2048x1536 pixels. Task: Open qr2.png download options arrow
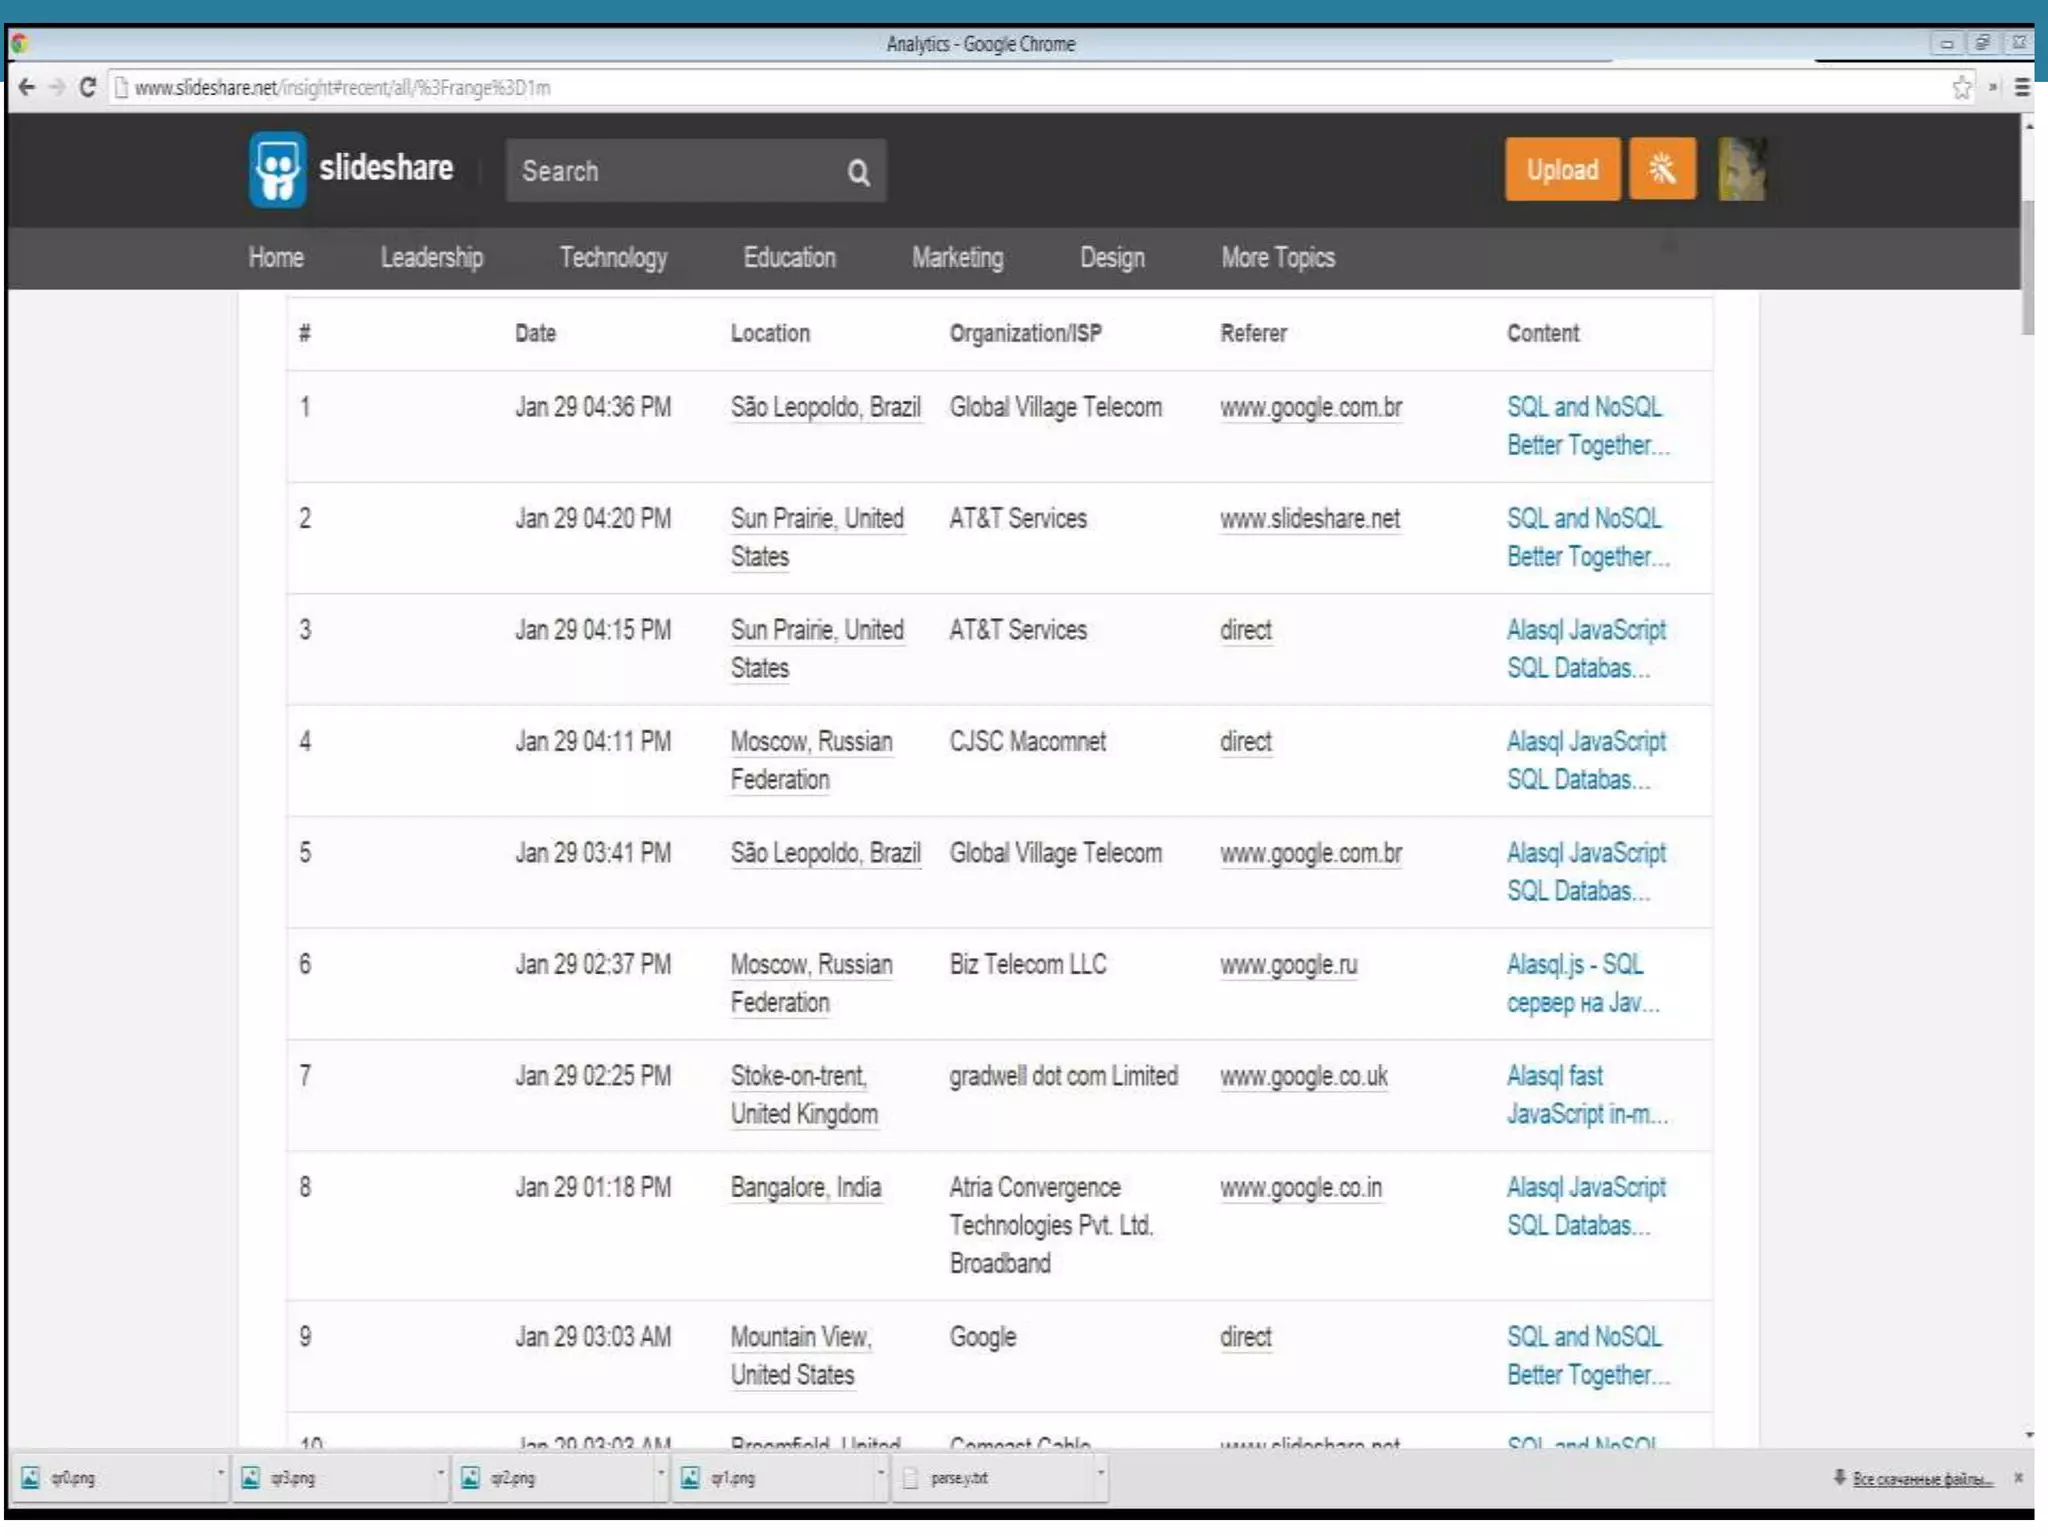click(660, 1473)
